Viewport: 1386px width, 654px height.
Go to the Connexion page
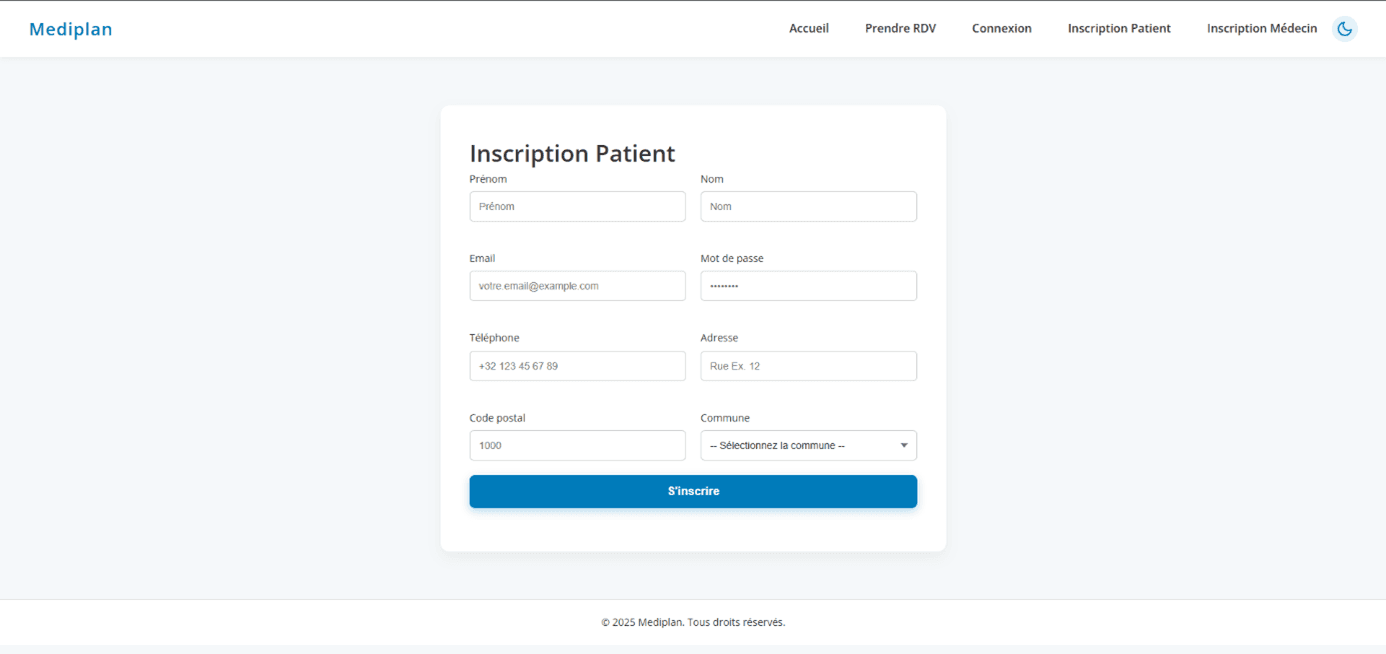[1001, 28]
